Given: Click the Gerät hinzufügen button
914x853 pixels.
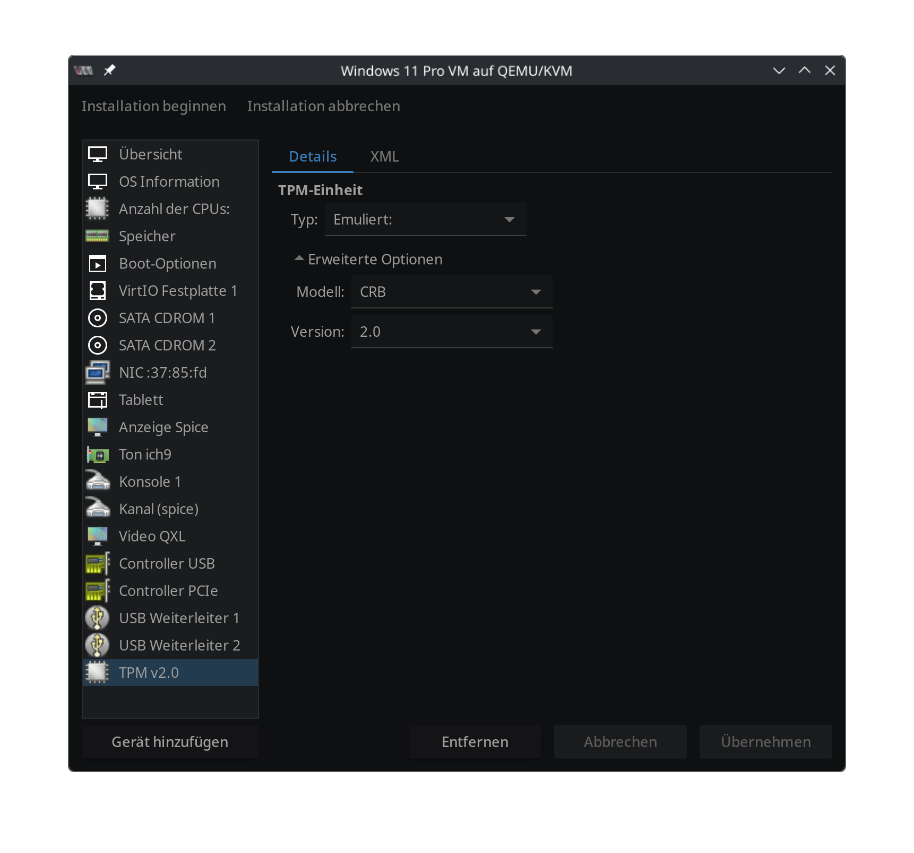Looking at the screenshot, I should click(x=170, y=742).
